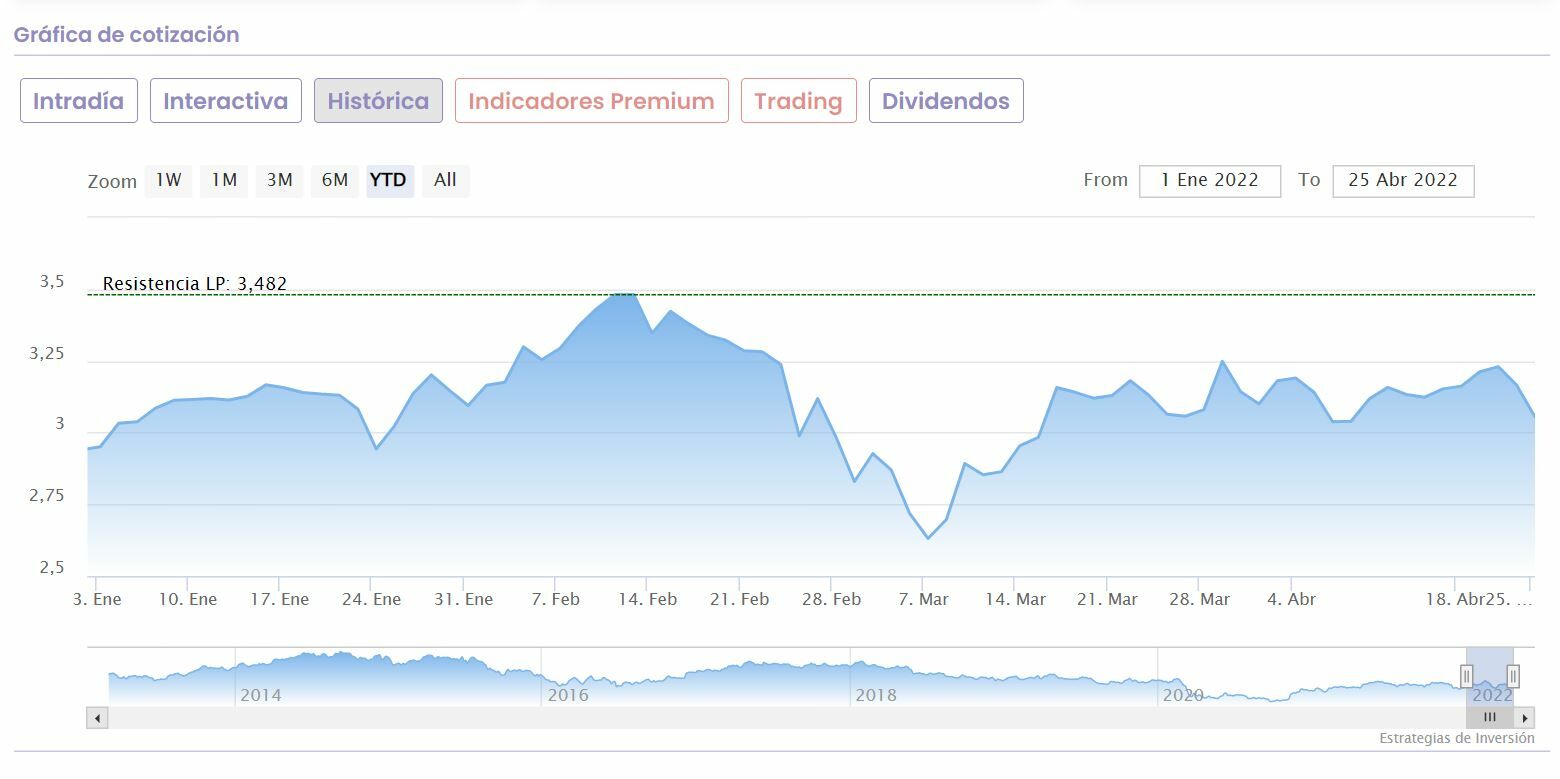This screenshot has width=1560, height=779.
Task: Show the Dividendos tab
Action: point(946,101)
